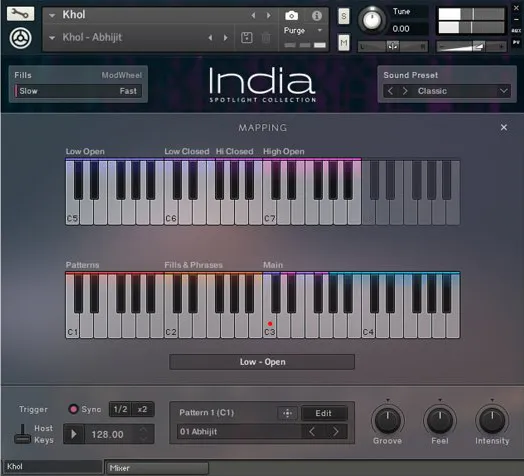
Task: Take a snapshot with the camera icon
Action: [x=291, y=15]
